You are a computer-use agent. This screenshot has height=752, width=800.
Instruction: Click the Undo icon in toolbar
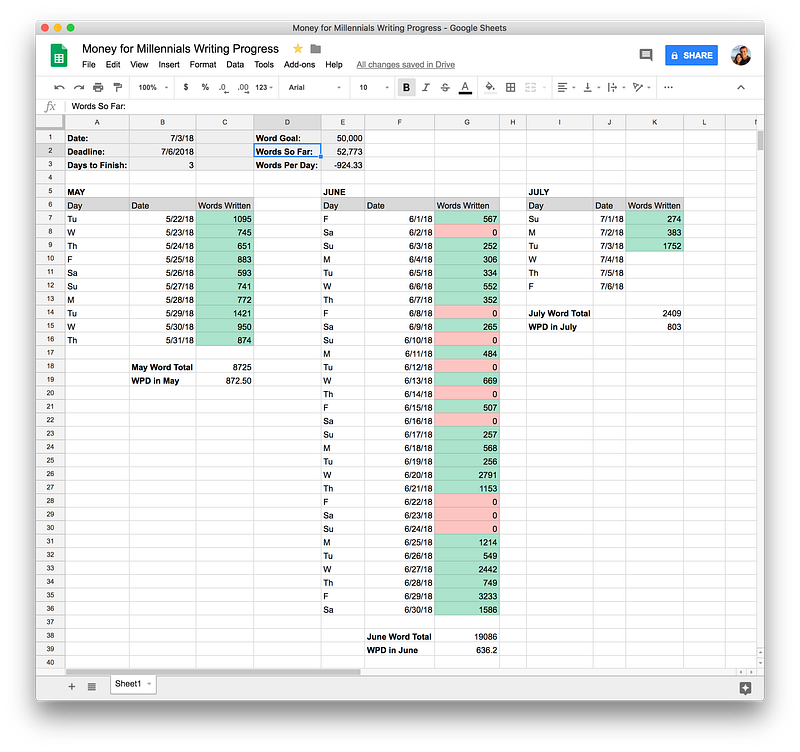click(59, 87)
